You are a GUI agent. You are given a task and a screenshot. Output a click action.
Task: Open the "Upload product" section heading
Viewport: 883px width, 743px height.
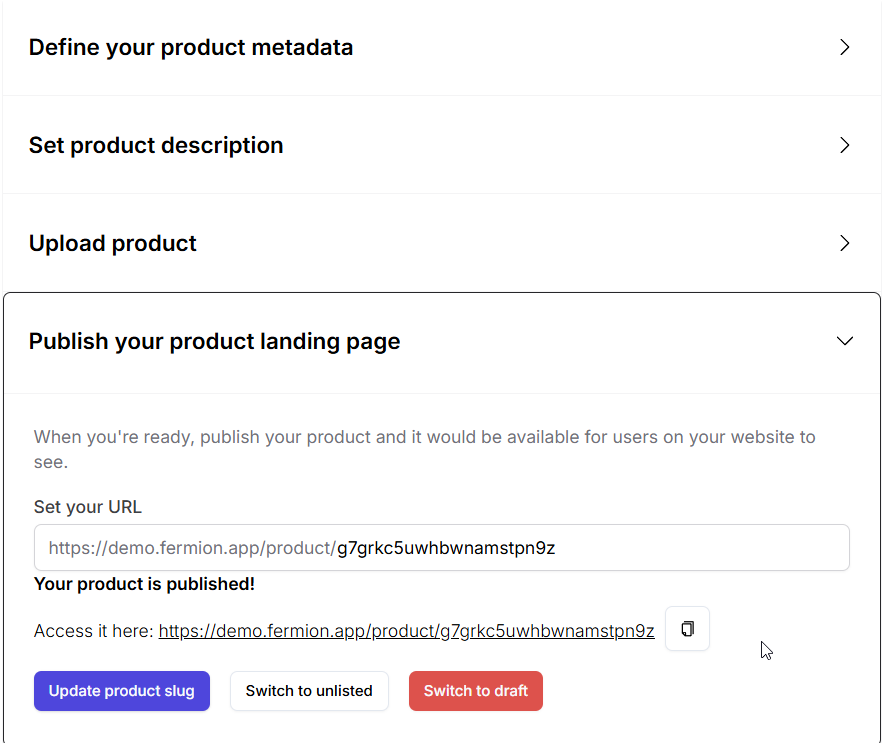(113, 243)
